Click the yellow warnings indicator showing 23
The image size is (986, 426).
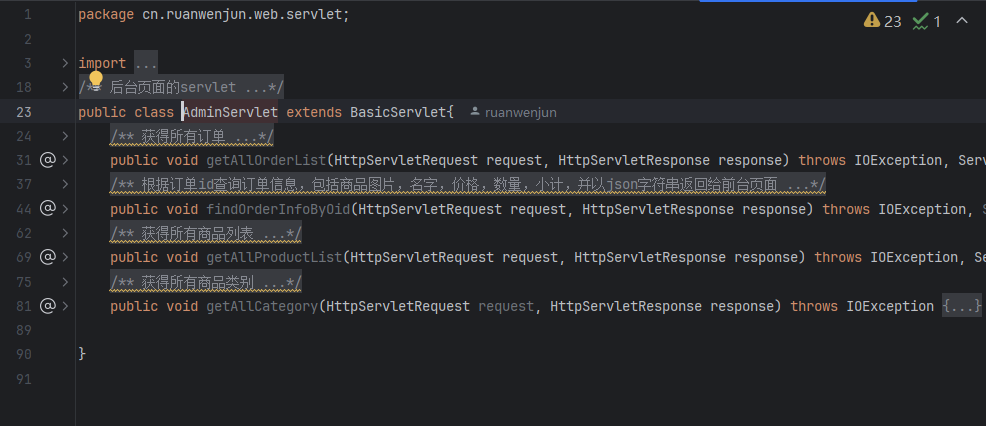coord(883,21)
